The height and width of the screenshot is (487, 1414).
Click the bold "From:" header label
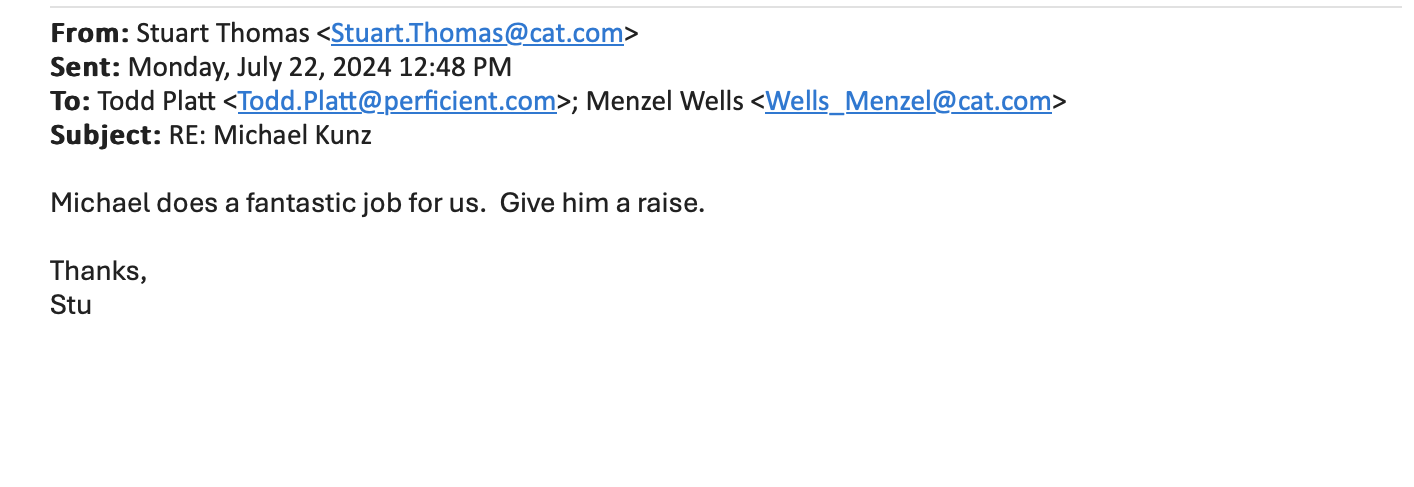[x=89, y=33]
